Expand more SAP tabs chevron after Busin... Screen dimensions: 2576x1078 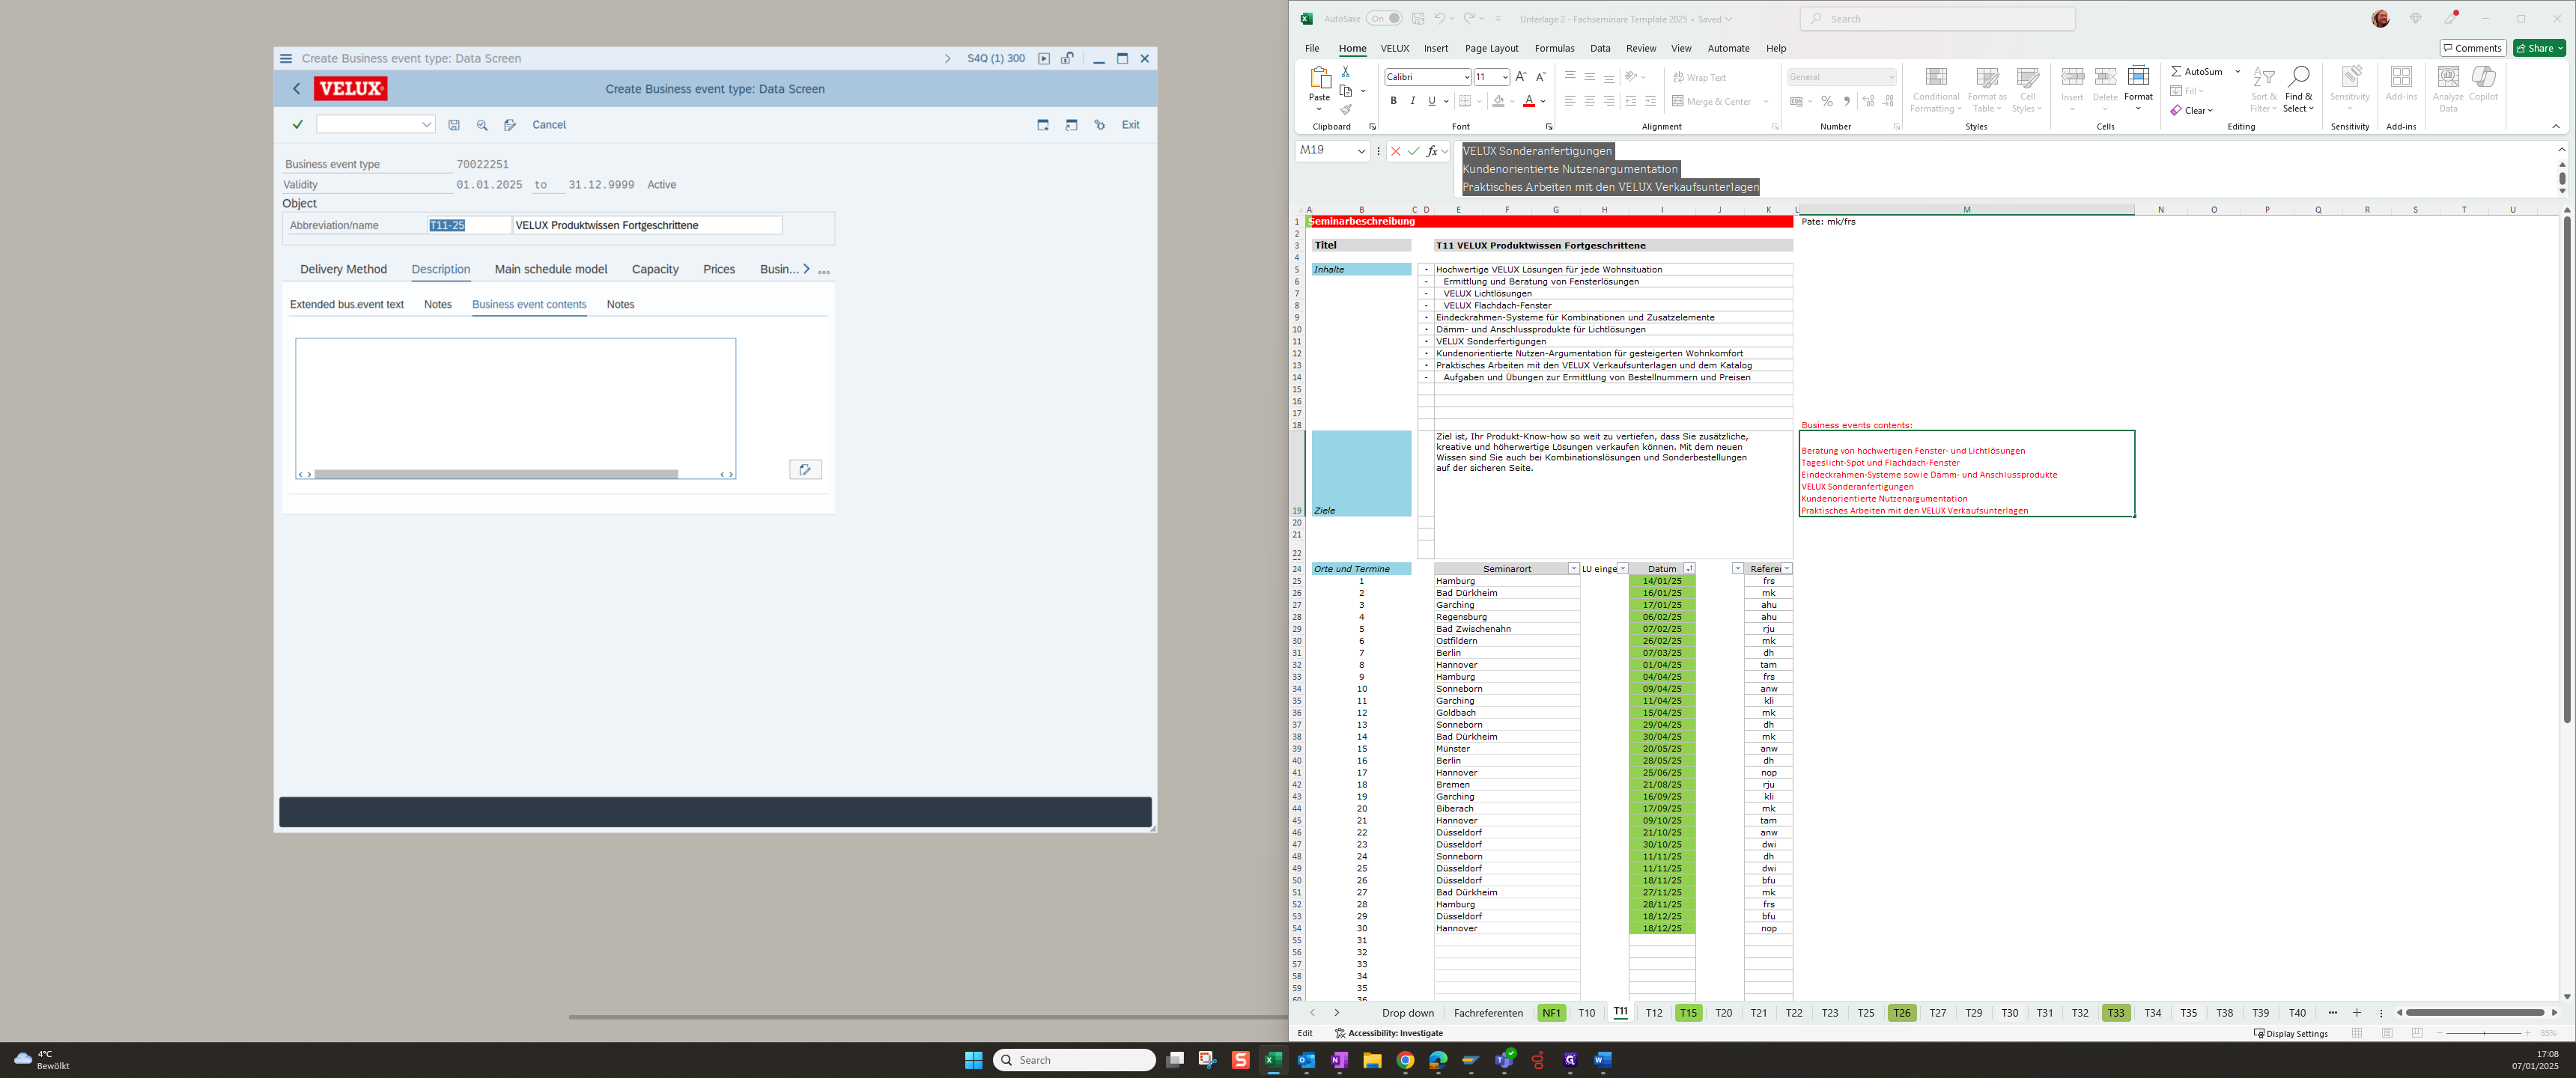point(806,269)
